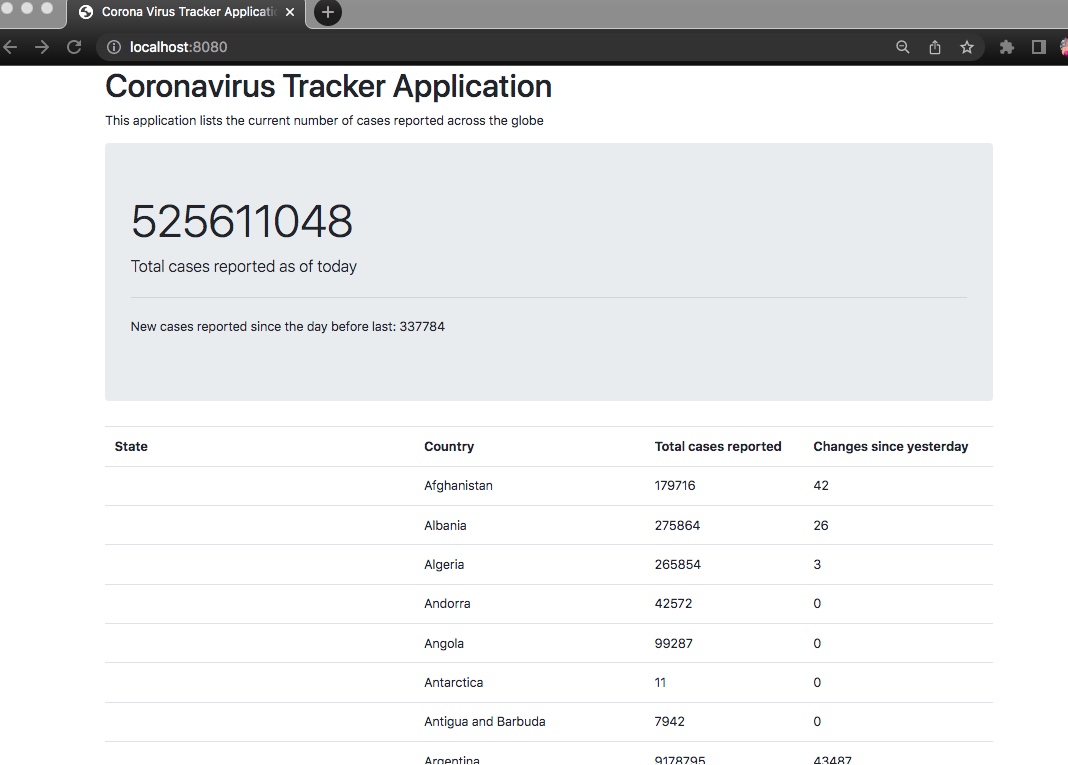Click the 'Total cases reported as of today' text

point(244,266)
